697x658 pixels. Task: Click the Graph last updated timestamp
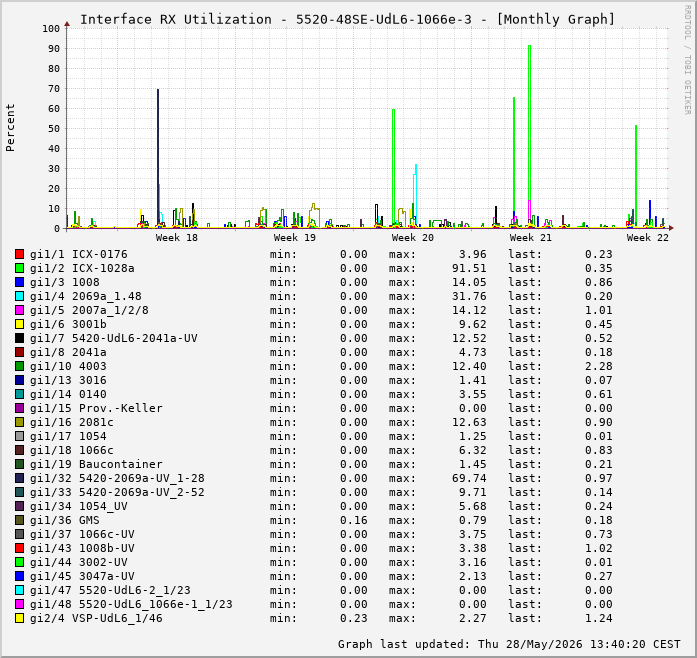[509, 644]
